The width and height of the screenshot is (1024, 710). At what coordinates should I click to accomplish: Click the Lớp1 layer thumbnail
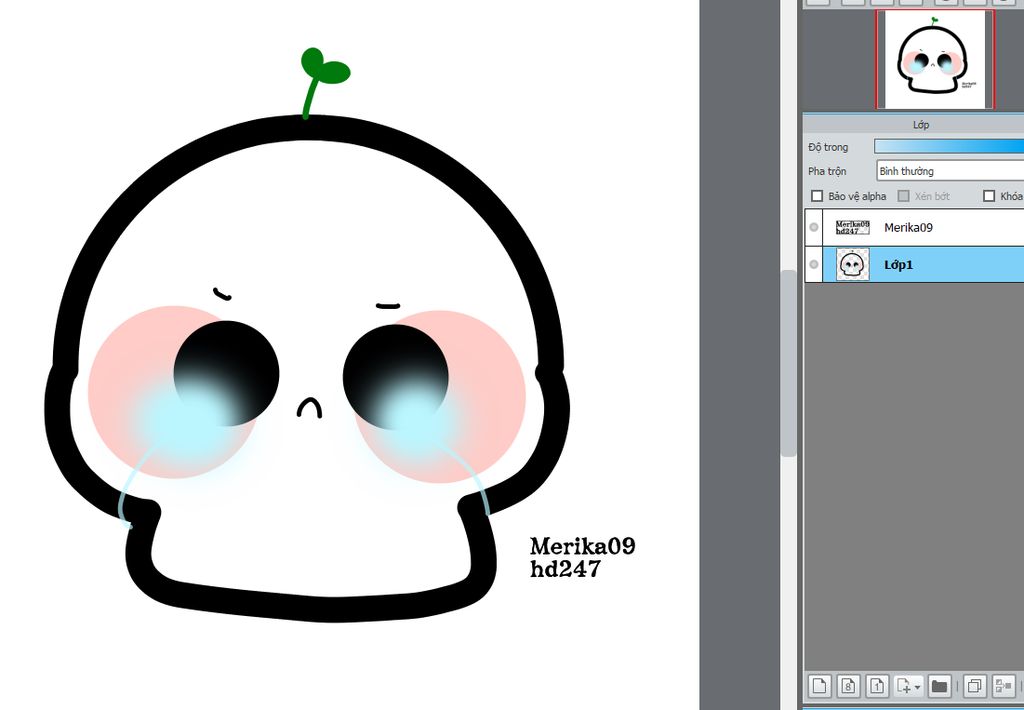(852, 265)
